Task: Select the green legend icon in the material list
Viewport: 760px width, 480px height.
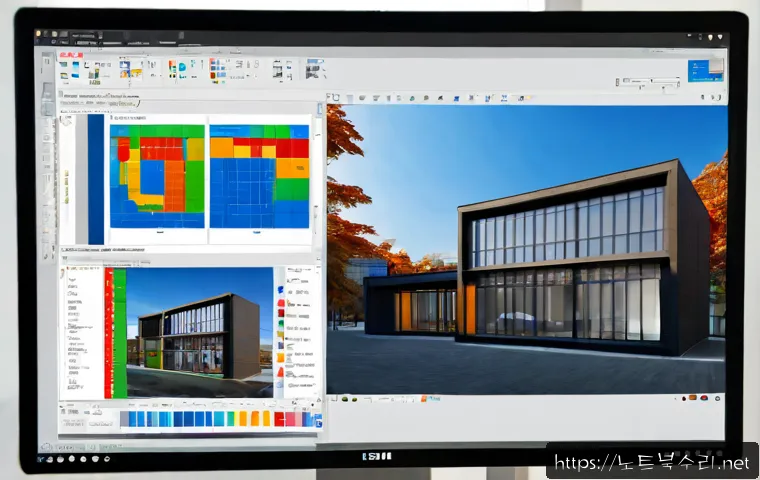Action: point(281,323)
